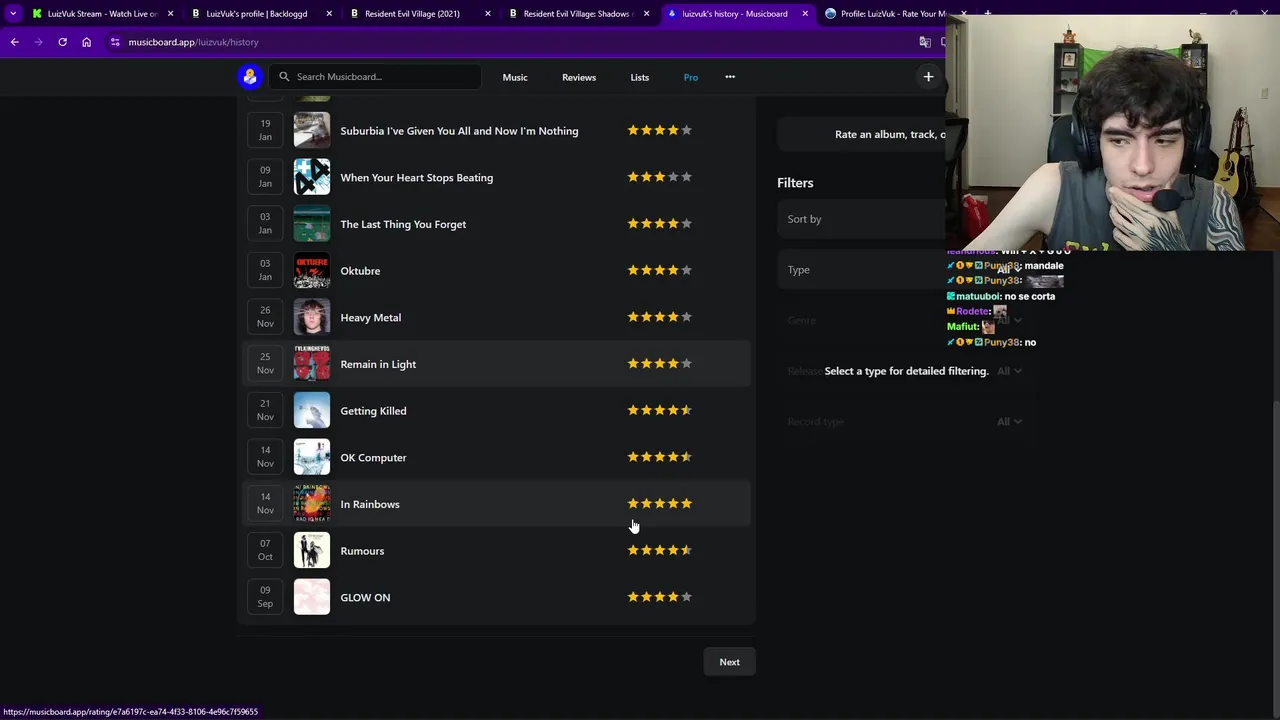Open the Pro link
Screen dimensions: 1280x720
(x=691, y=77)
